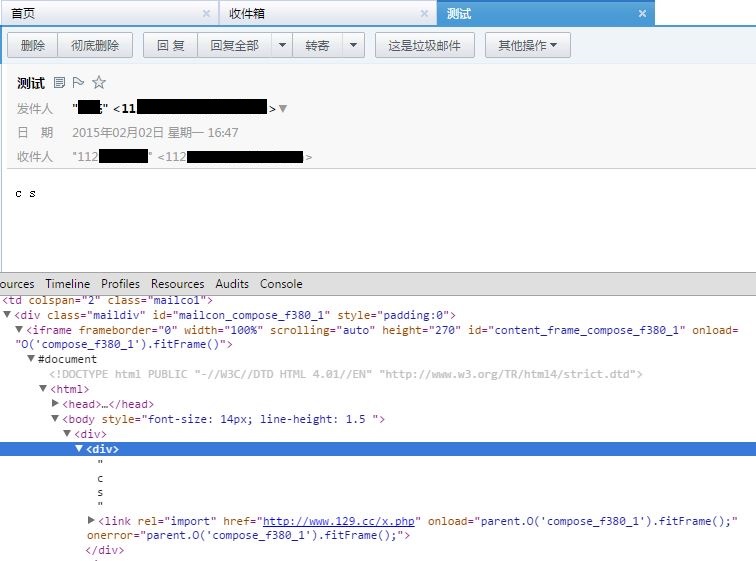The height and width of the screenshot is (561, 756).
Task: Collapse the maildiv div node
Action: [7, 315]
